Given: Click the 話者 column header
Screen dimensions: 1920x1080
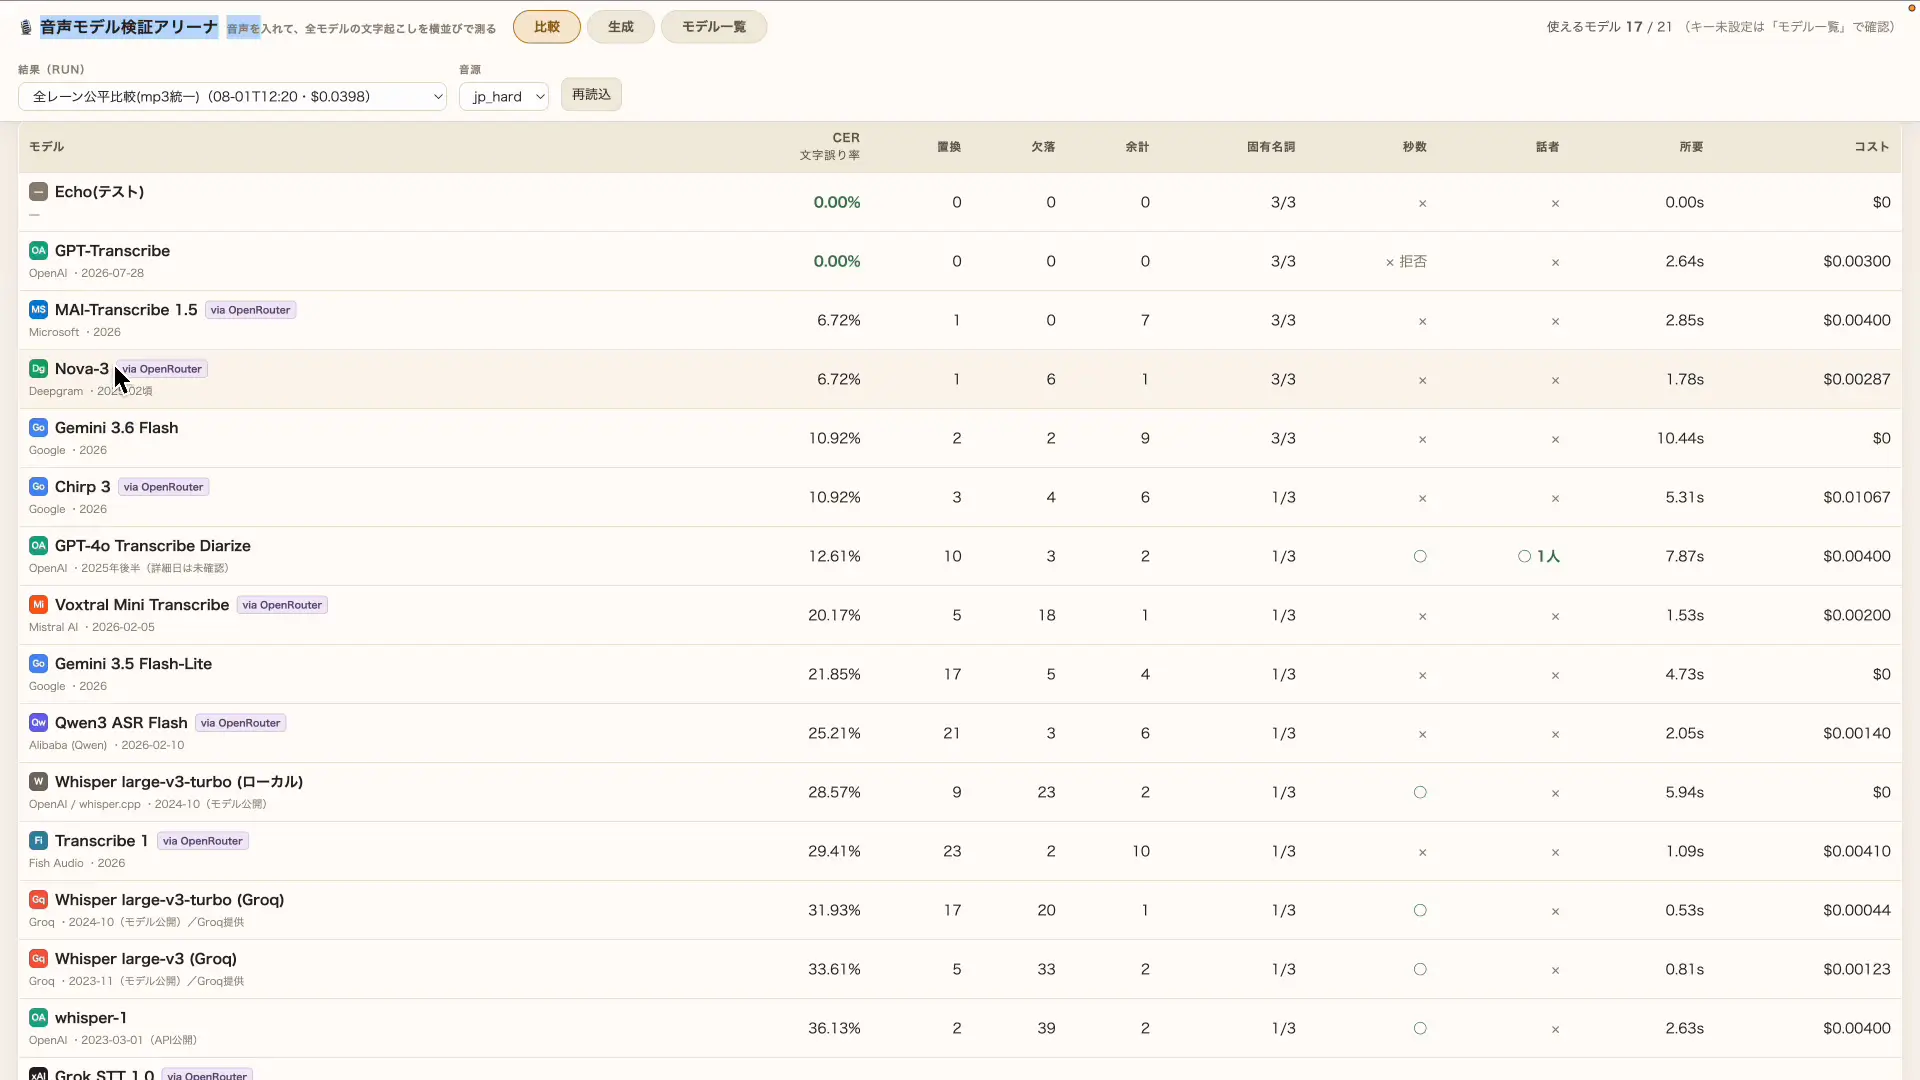Looking at the screenshot, I should 1547,147.
